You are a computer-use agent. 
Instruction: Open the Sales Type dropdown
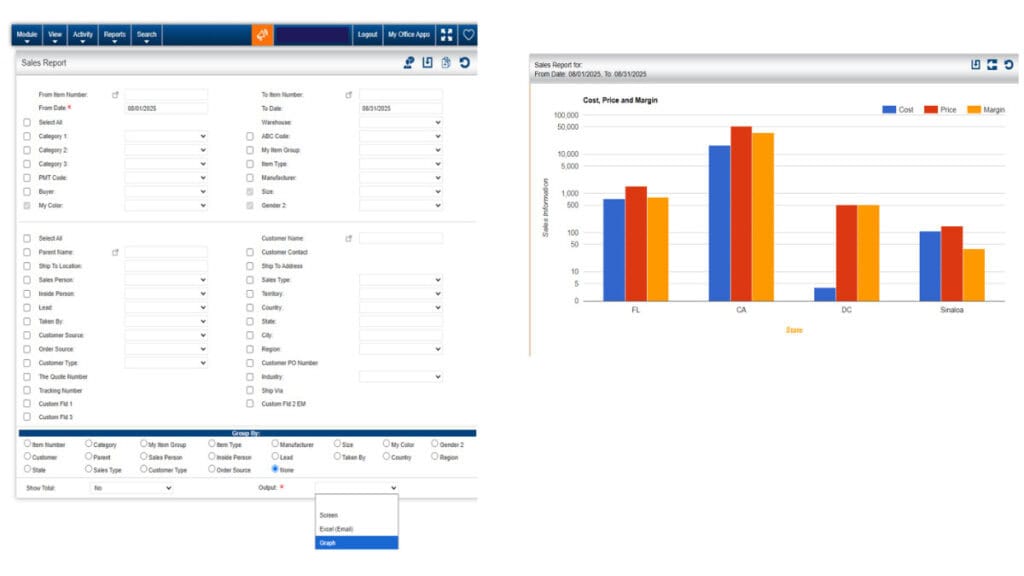coord(400,280)
